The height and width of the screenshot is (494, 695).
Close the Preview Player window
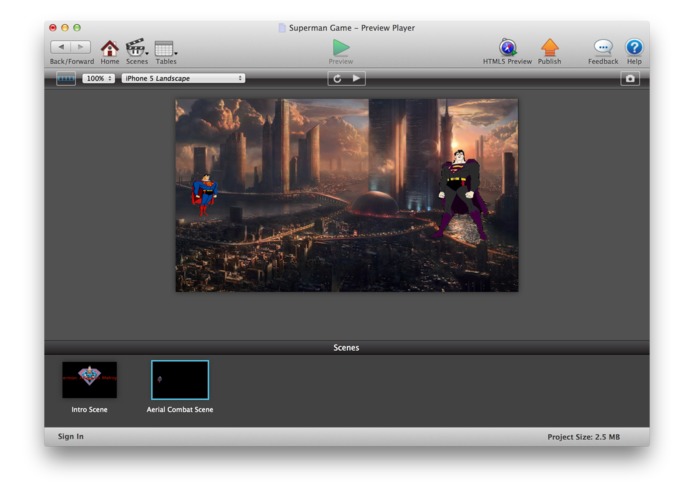click(53, 27)
